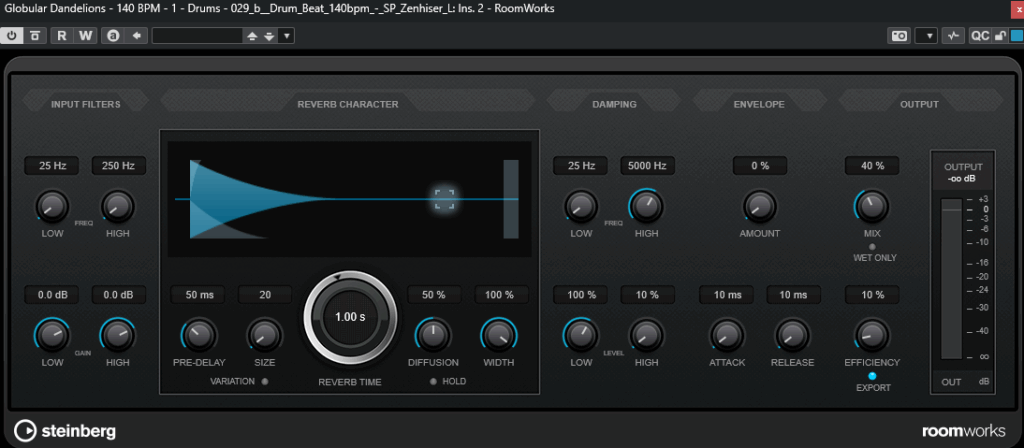Click the Bypass effect button

click(x=34, y=35)
